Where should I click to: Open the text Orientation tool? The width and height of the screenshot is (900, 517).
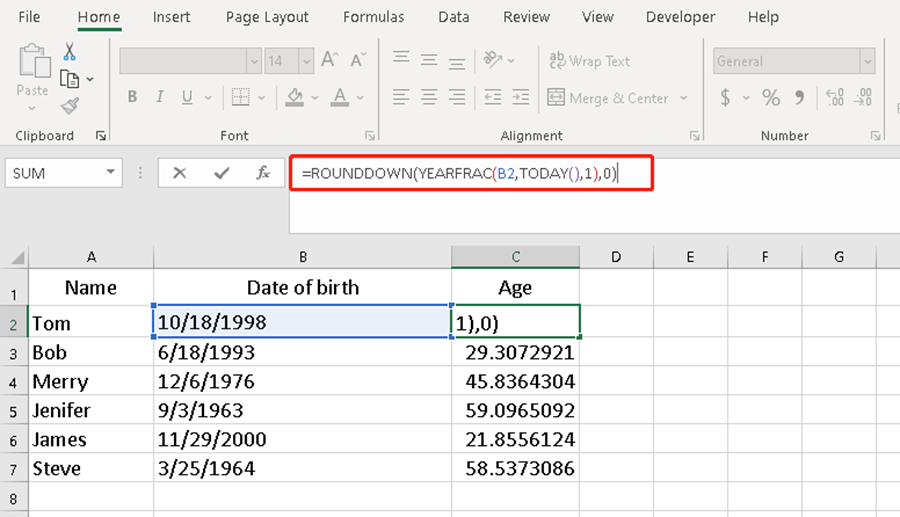(493, 59)
